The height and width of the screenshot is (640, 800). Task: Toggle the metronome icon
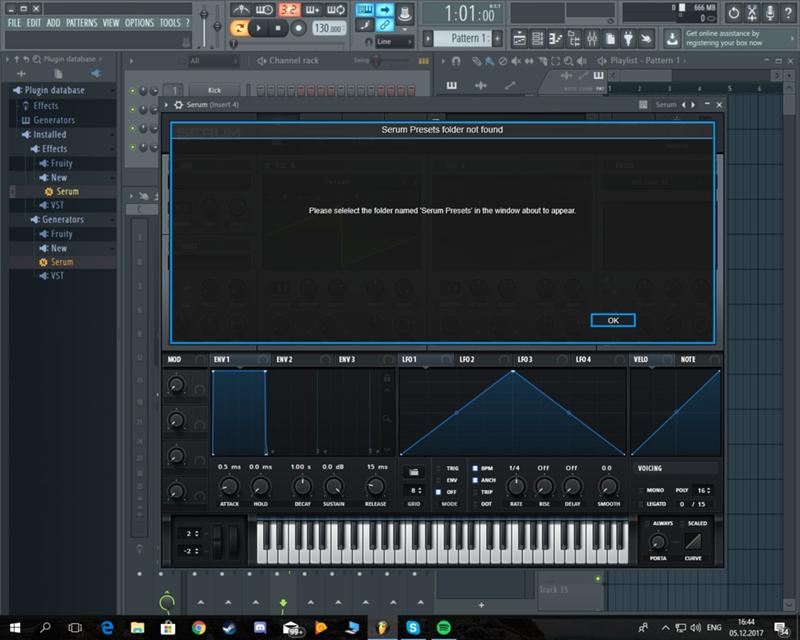pyautogui.click(x=240, y=9)
